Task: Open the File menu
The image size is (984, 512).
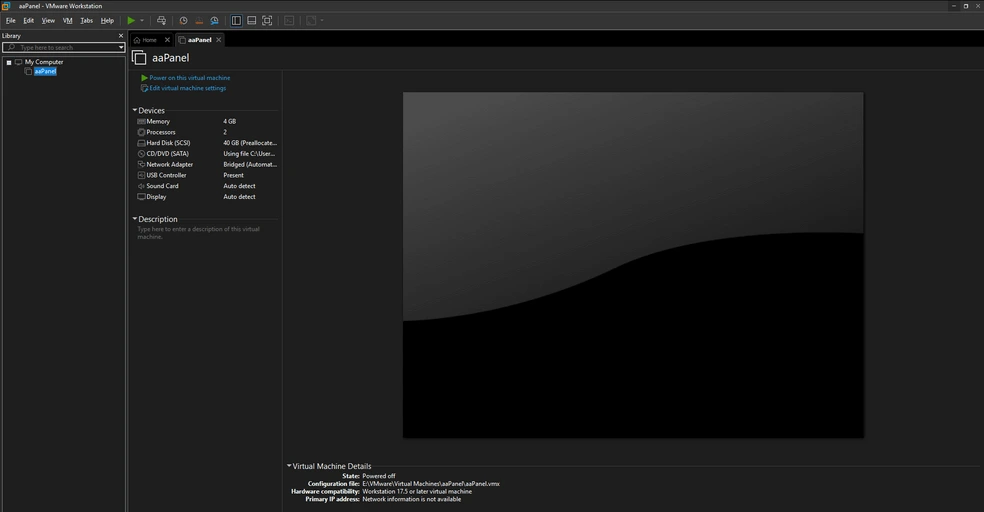Action: pos(11,21)
